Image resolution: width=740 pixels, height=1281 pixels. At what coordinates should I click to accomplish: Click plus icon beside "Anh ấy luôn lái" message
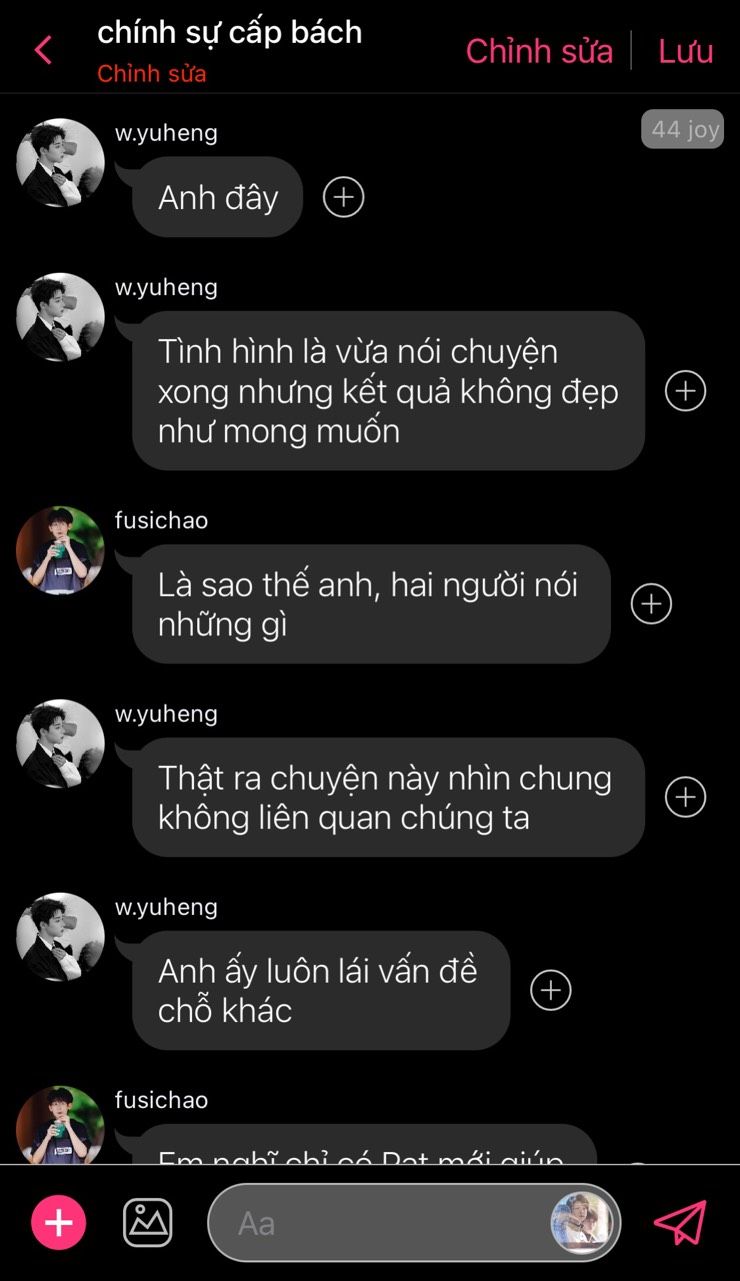[551, 990]
